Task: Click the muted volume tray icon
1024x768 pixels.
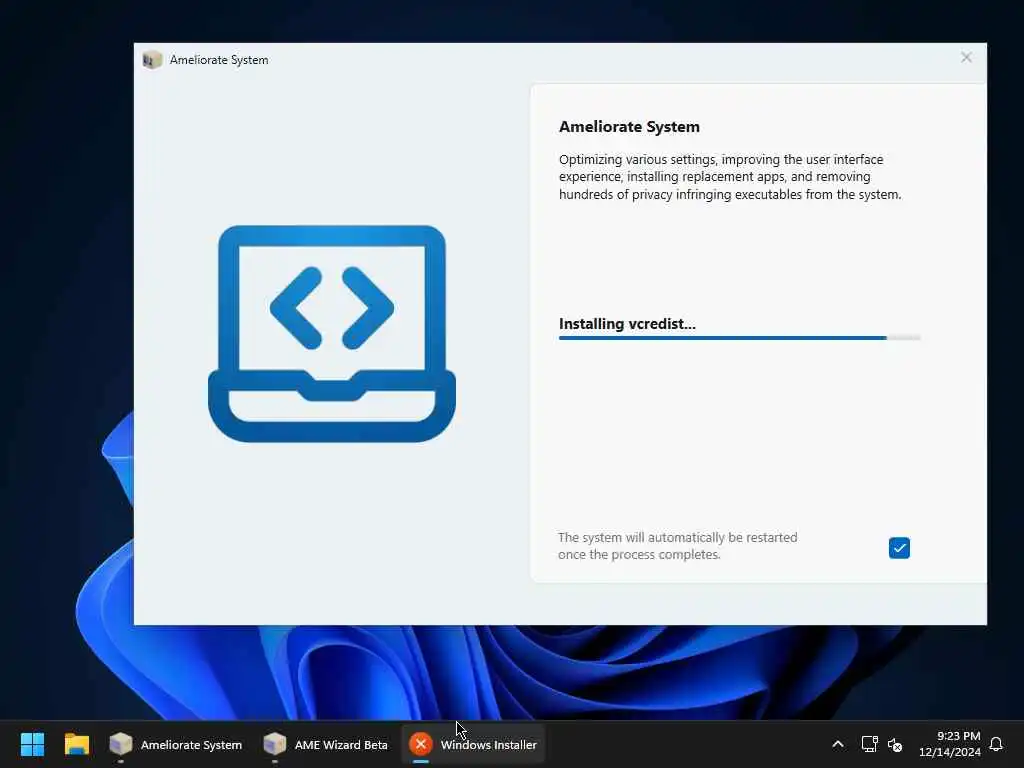Action: (x=895, y=744)
